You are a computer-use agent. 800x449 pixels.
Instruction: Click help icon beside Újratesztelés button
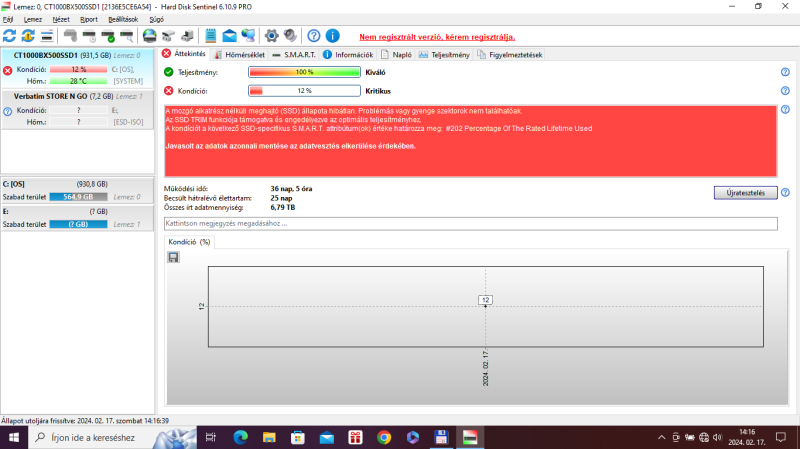[785, 192]
